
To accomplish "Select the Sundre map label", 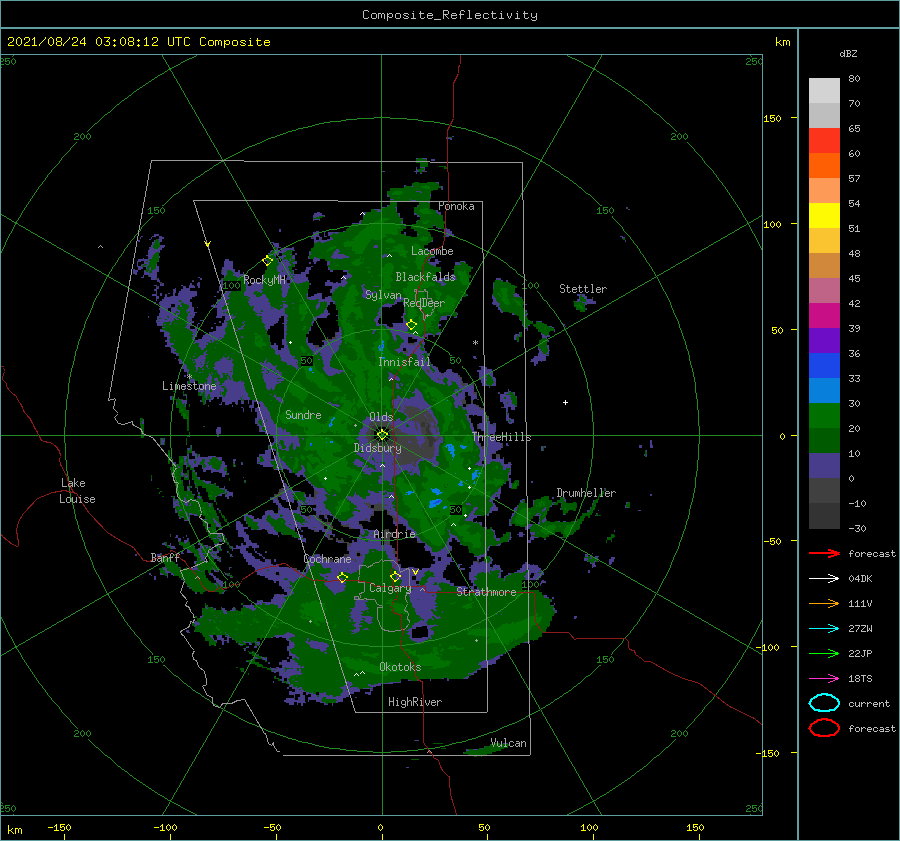I will pyautogui.click(x=303, y=414).
